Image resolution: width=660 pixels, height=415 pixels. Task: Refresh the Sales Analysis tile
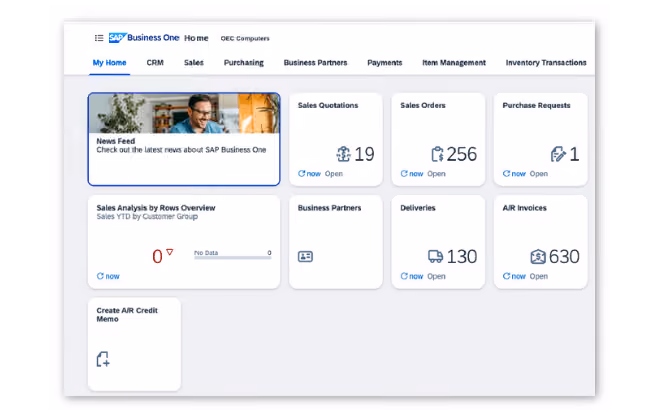[100, 276]
